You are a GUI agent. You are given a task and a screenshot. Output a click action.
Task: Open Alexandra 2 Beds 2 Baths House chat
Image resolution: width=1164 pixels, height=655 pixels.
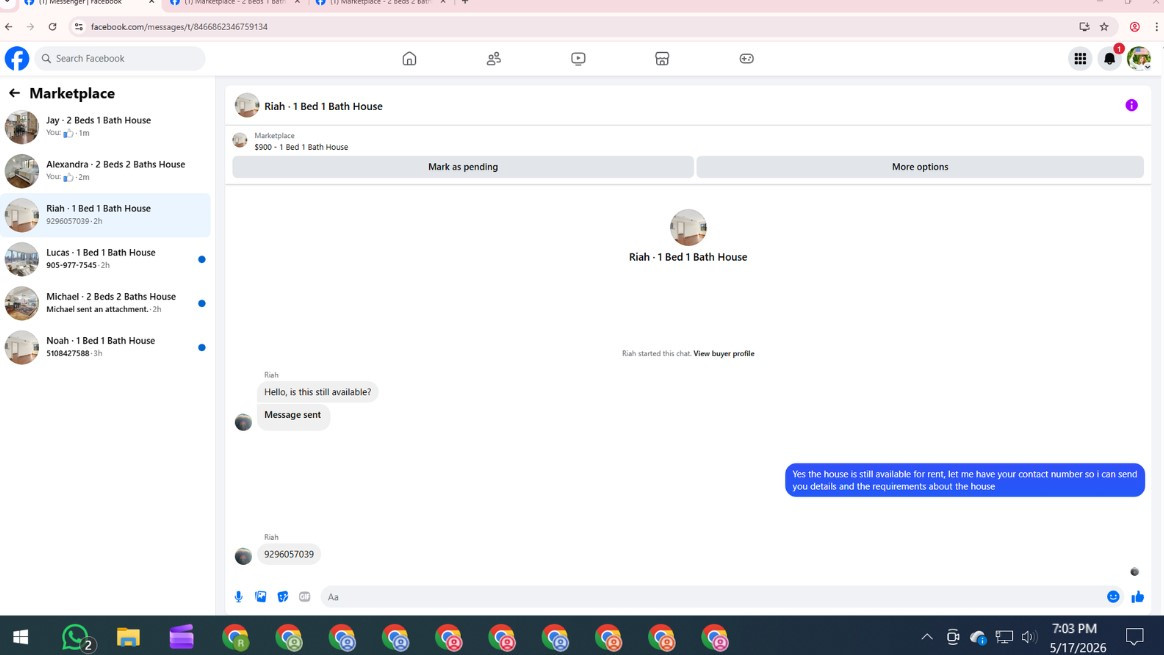point(106,171)
